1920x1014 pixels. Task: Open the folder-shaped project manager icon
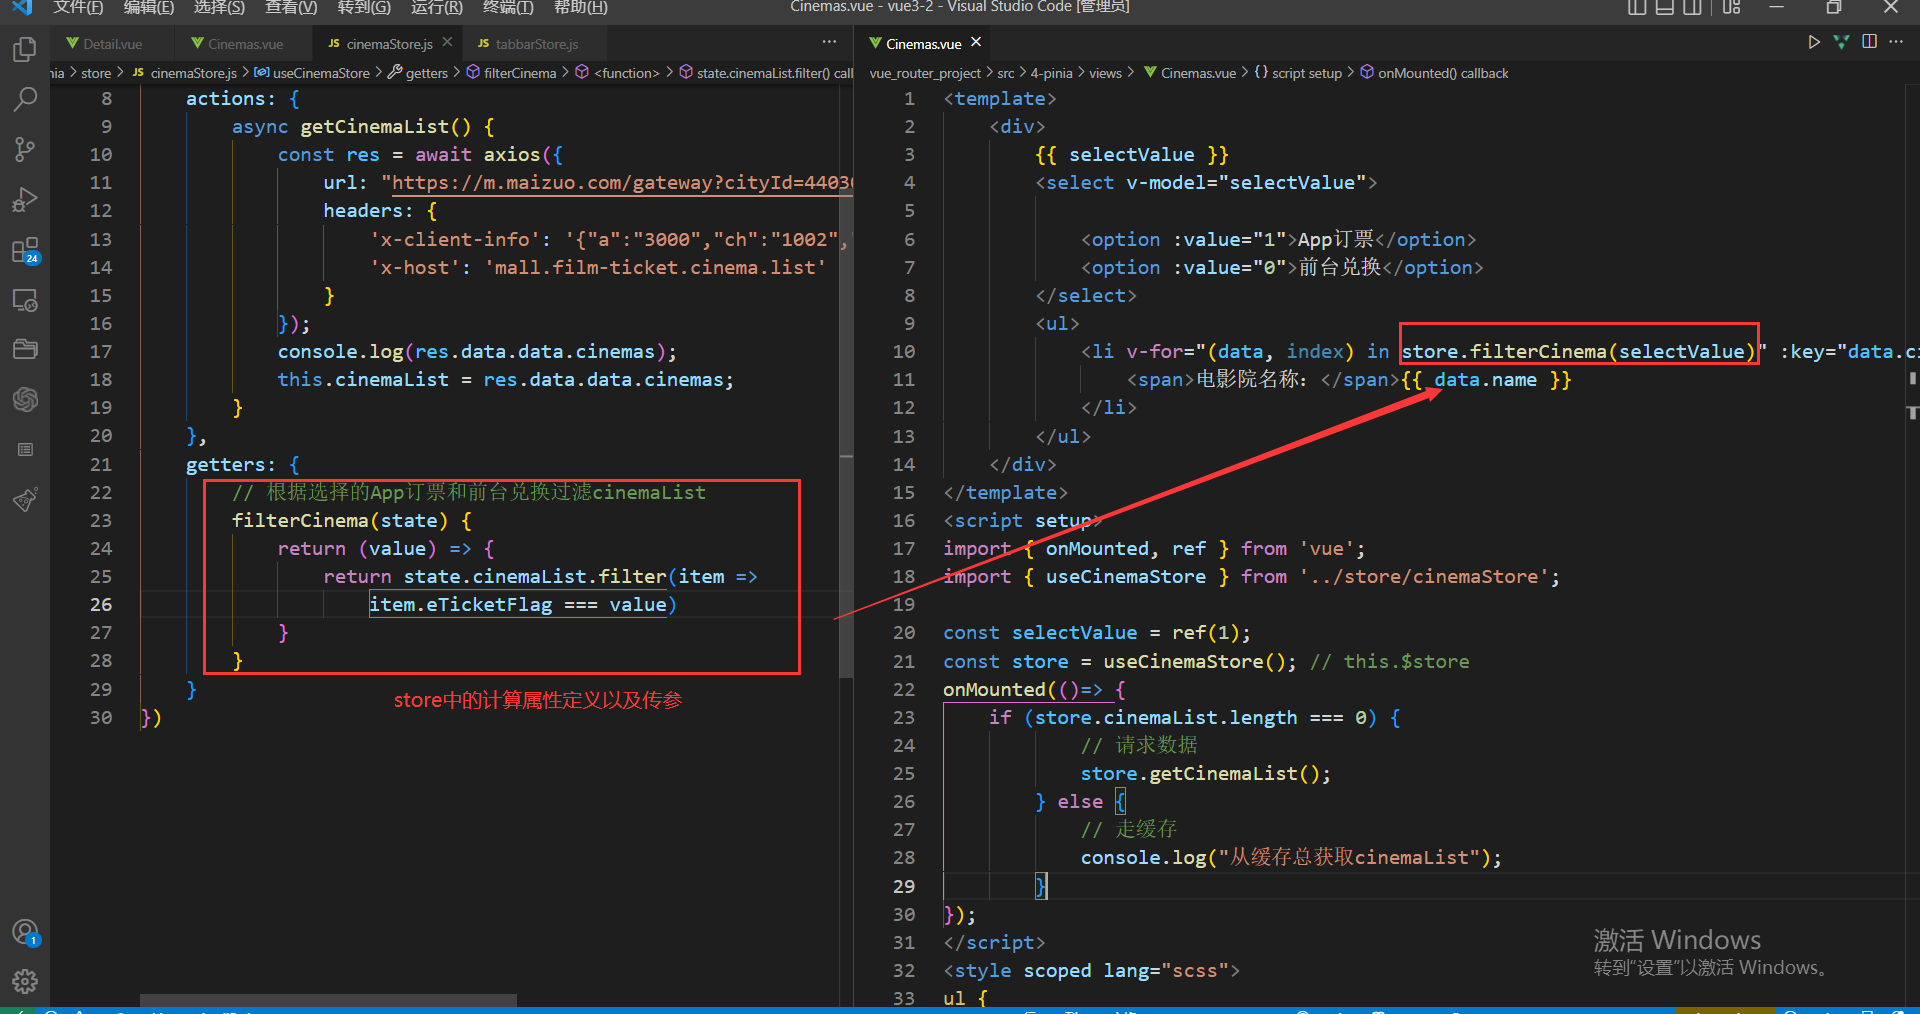[25, 349]
